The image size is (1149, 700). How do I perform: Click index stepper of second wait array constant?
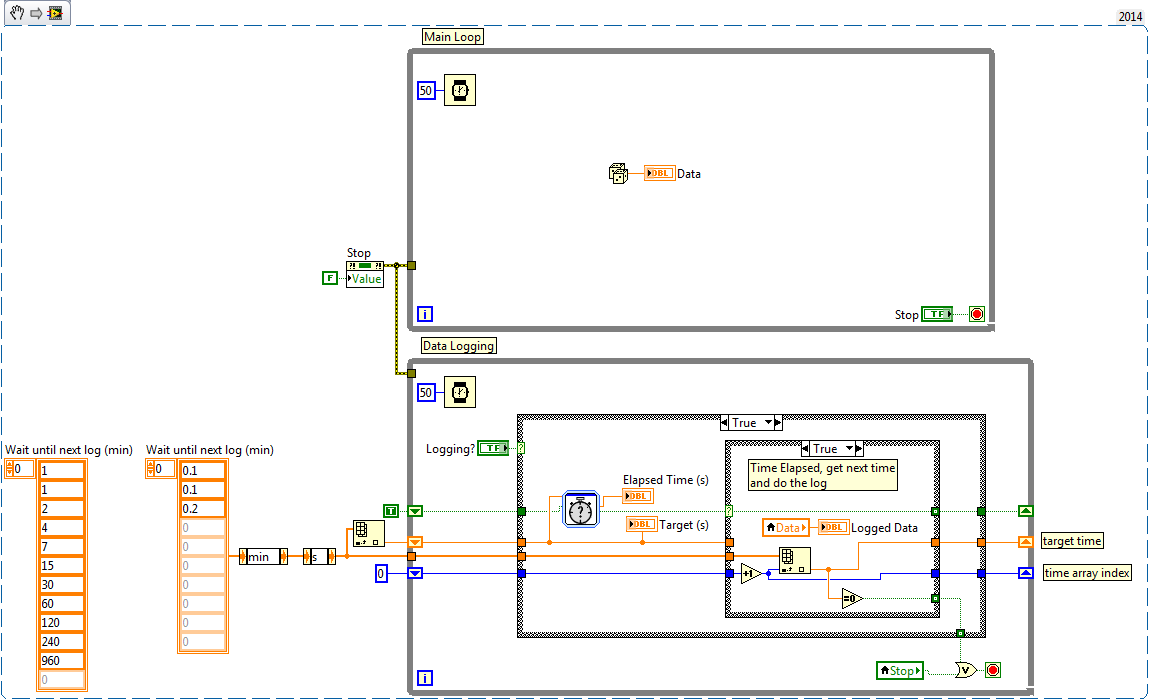(x=149, y=468)
